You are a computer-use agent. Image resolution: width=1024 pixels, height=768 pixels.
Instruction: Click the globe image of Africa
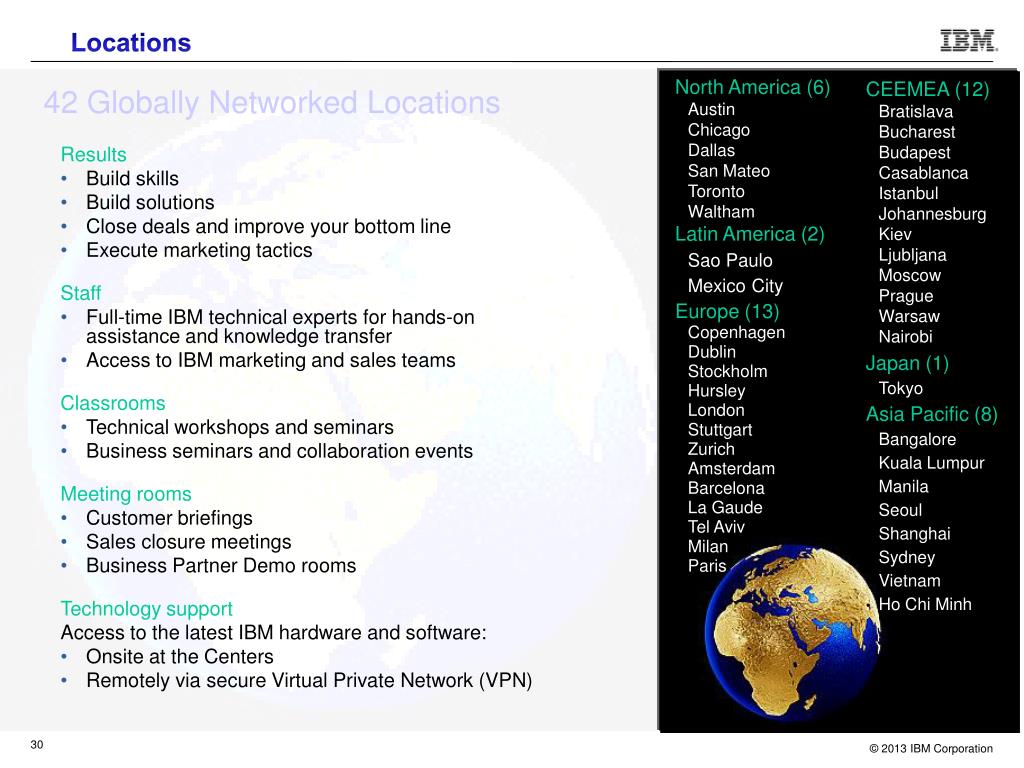[792, 632]
